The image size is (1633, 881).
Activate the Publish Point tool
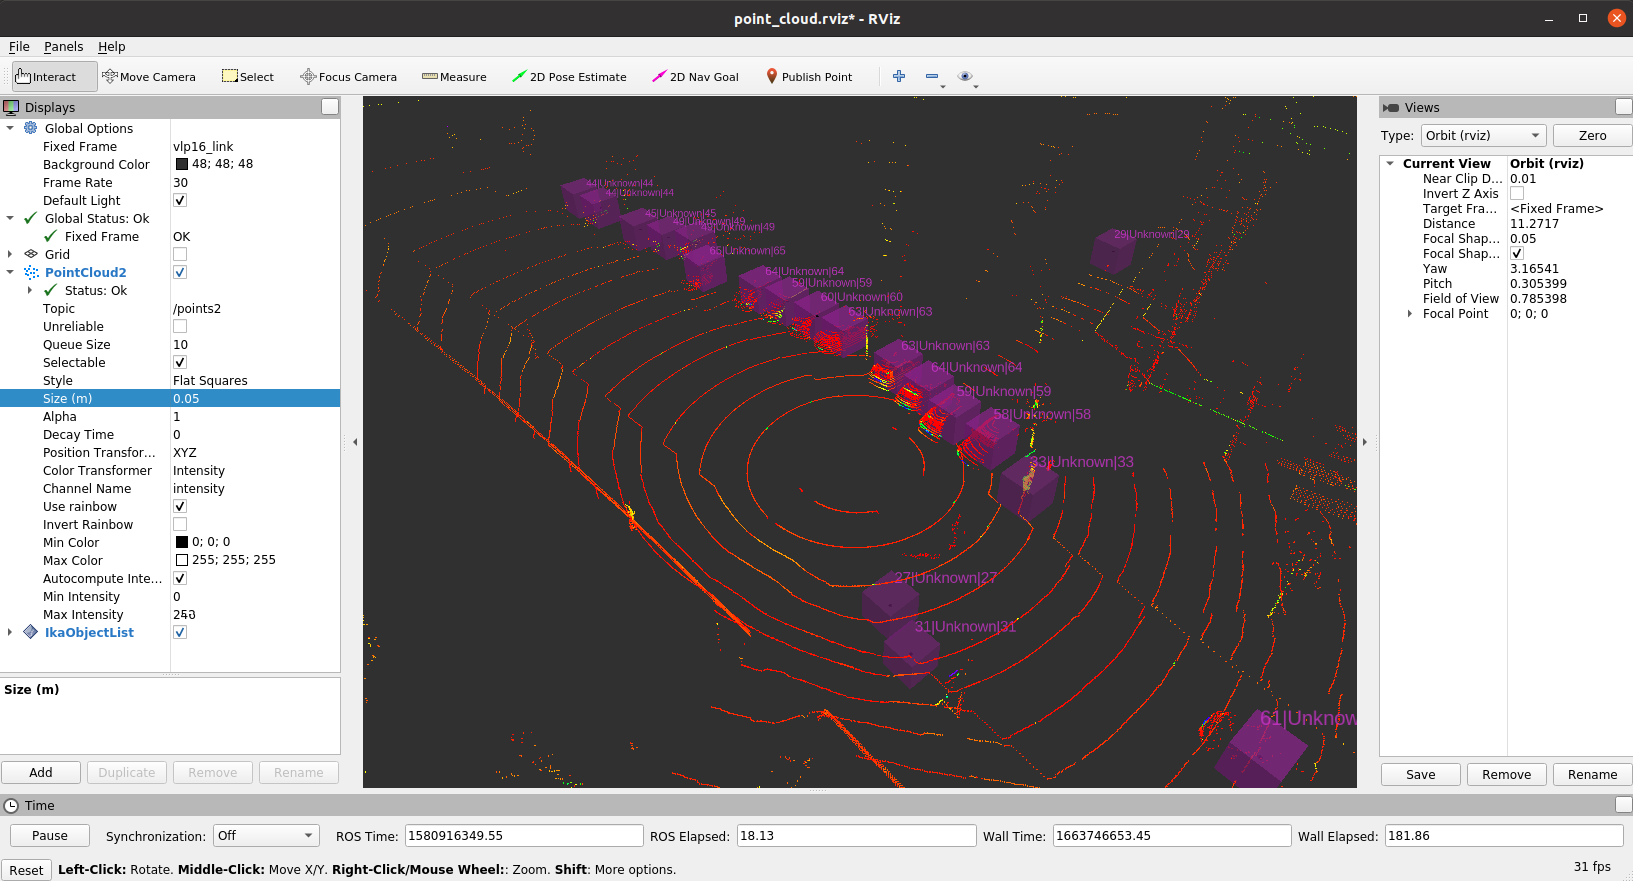click(x=809, y=77)
